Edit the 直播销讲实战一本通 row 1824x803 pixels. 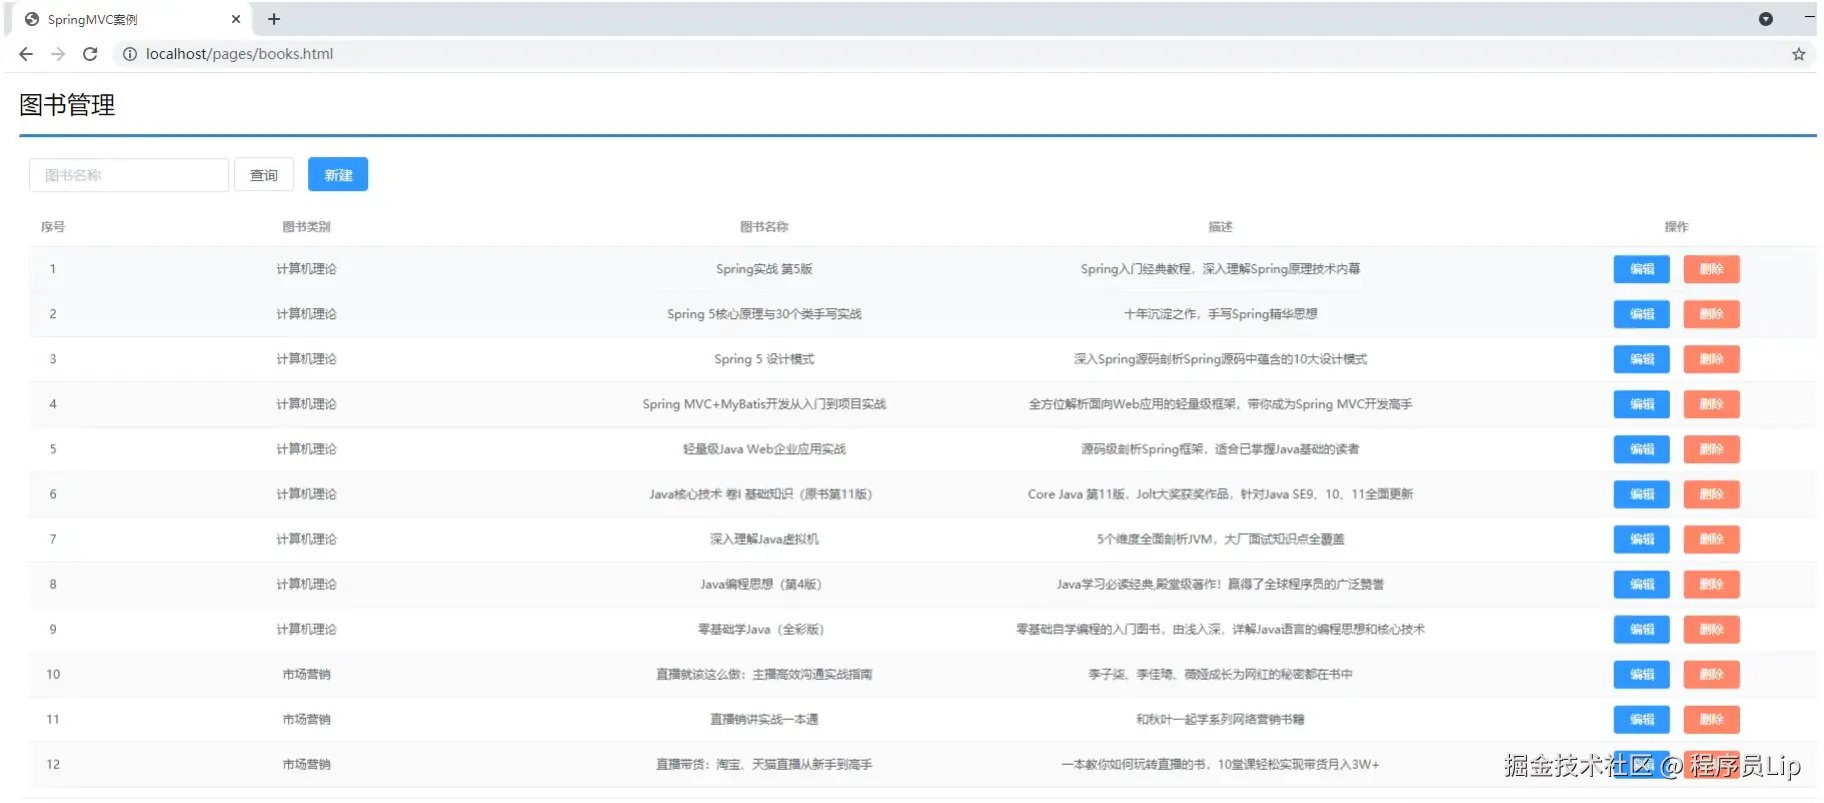point(1642,719)
